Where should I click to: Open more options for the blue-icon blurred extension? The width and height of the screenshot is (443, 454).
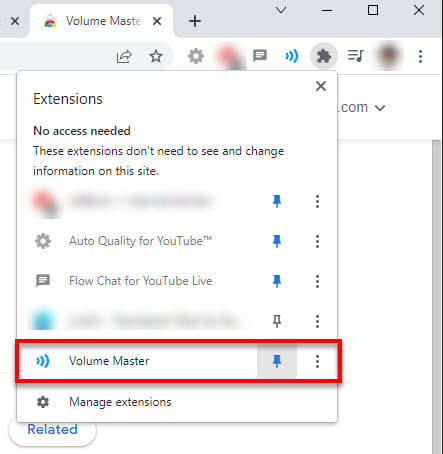pos(317,321)
